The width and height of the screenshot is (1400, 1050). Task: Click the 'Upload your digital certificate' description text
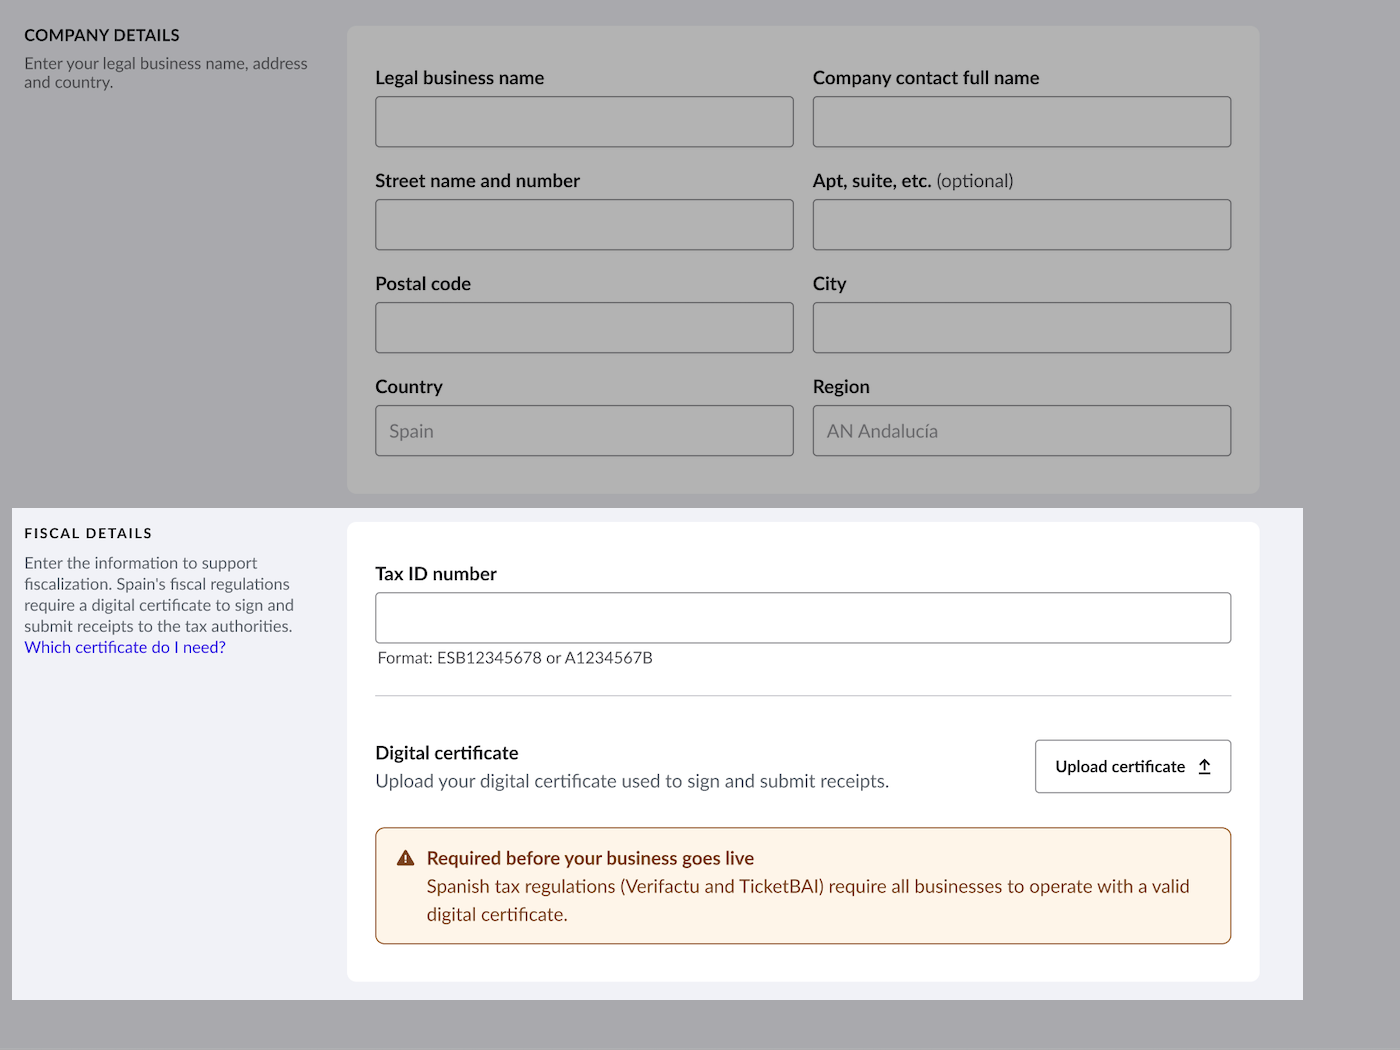(632, 781)
